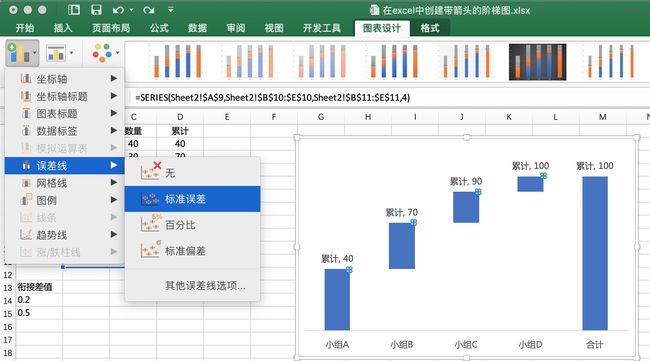Expand the 趋势线 submenu arrow
650x361 pixels.
114,235
